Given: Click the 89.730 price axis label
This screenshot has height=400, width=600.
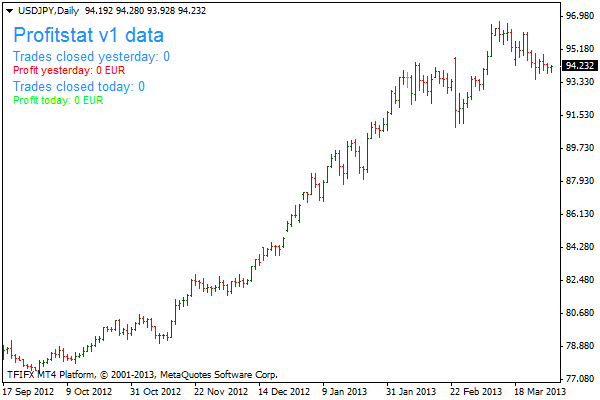Looking at the screenshot, I should 580,148.
